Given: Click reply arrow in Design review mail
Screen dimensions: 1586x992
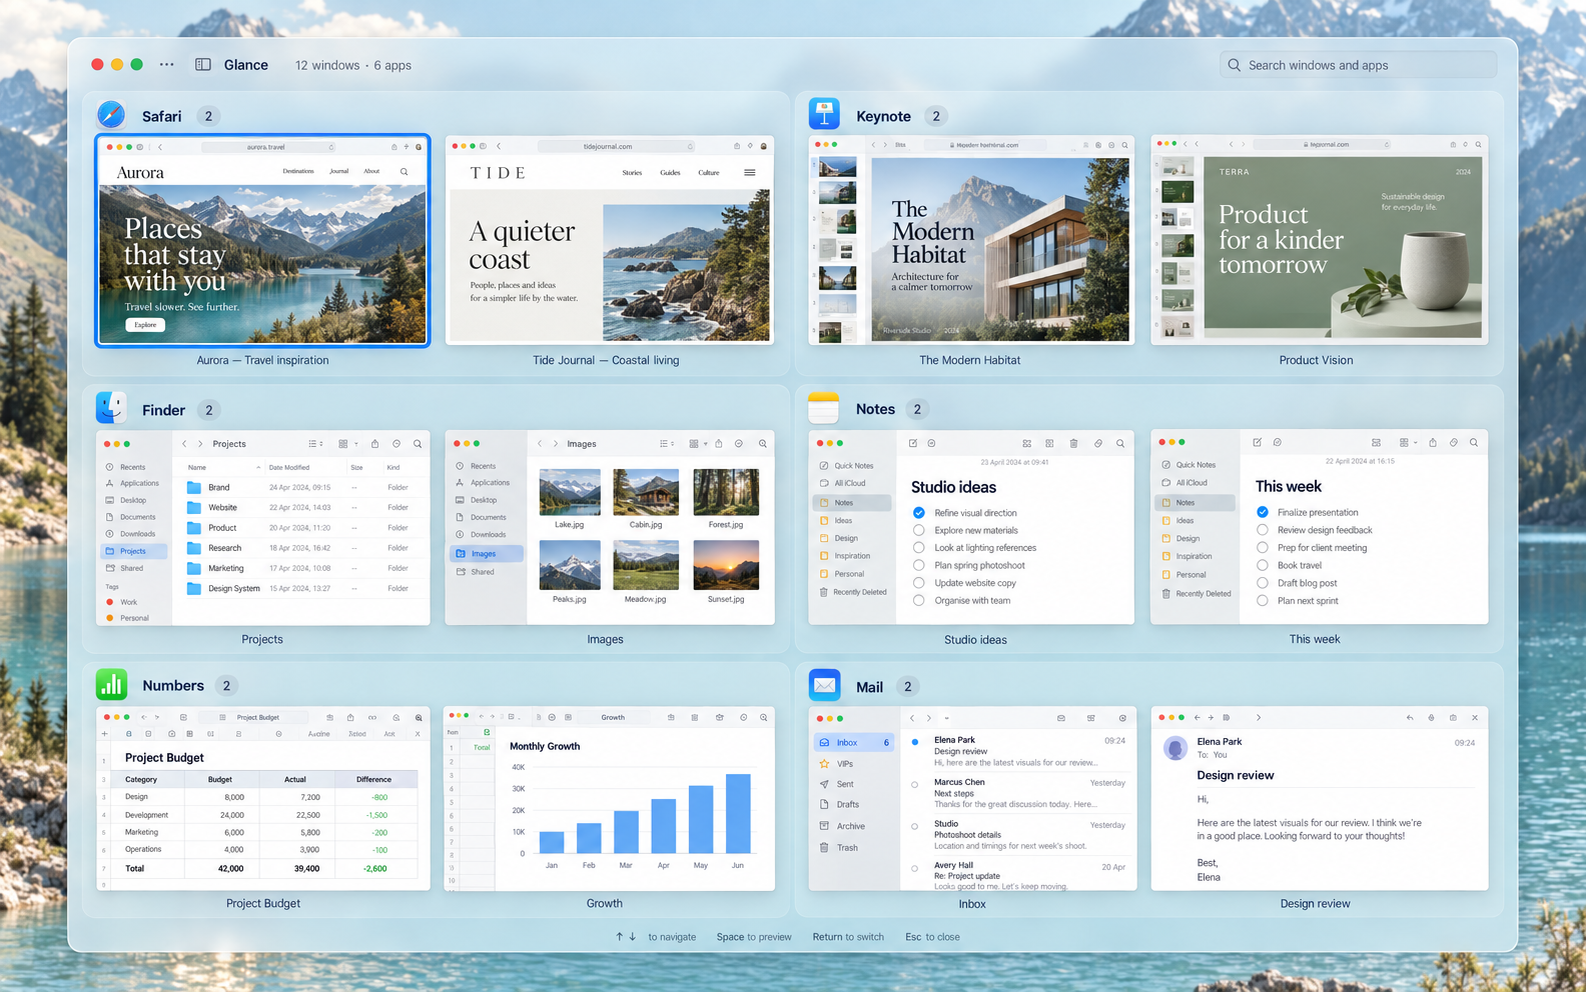Looking at the screenshot, I should pyautogui.click(x=1409, y=717).
